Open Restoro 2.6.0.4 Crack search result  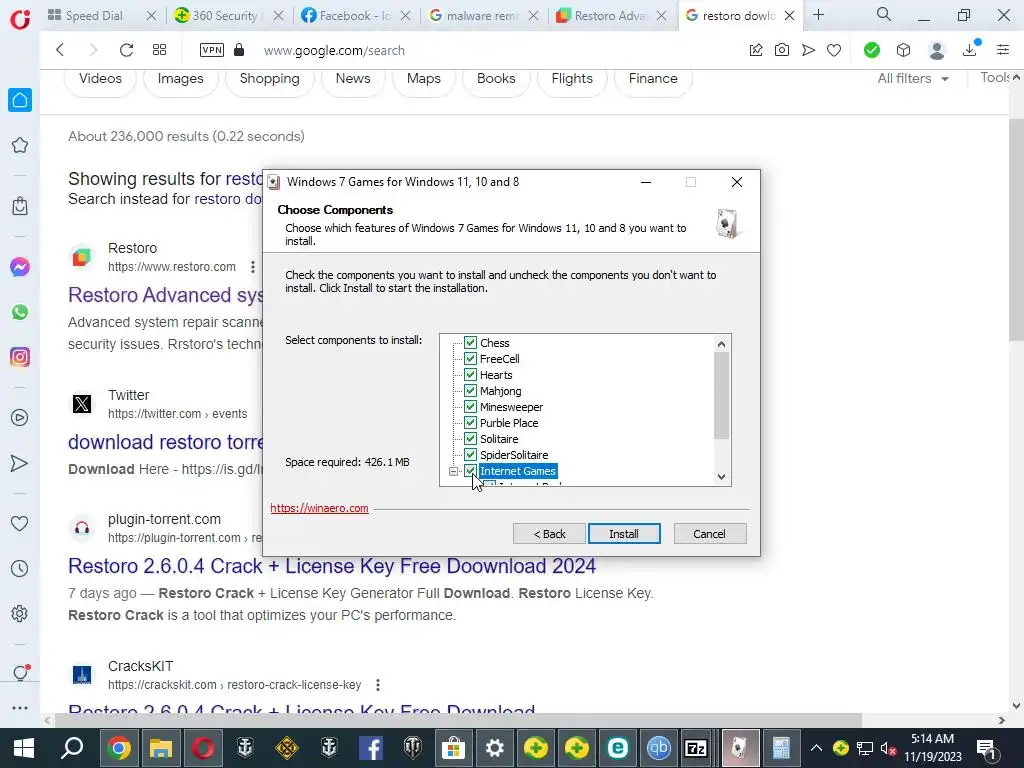coord(332,566)
